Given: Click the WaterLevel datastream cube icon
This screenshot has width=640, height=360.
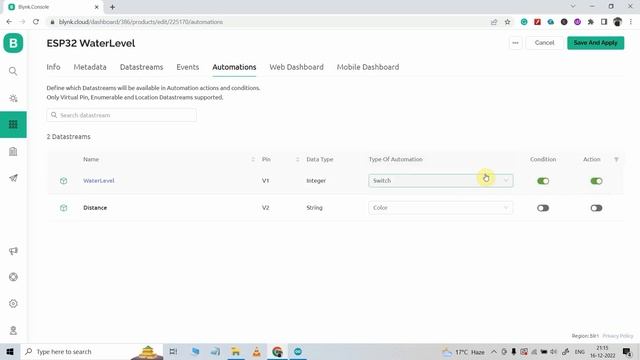Looking at the screenshot, I should (63, 181).
